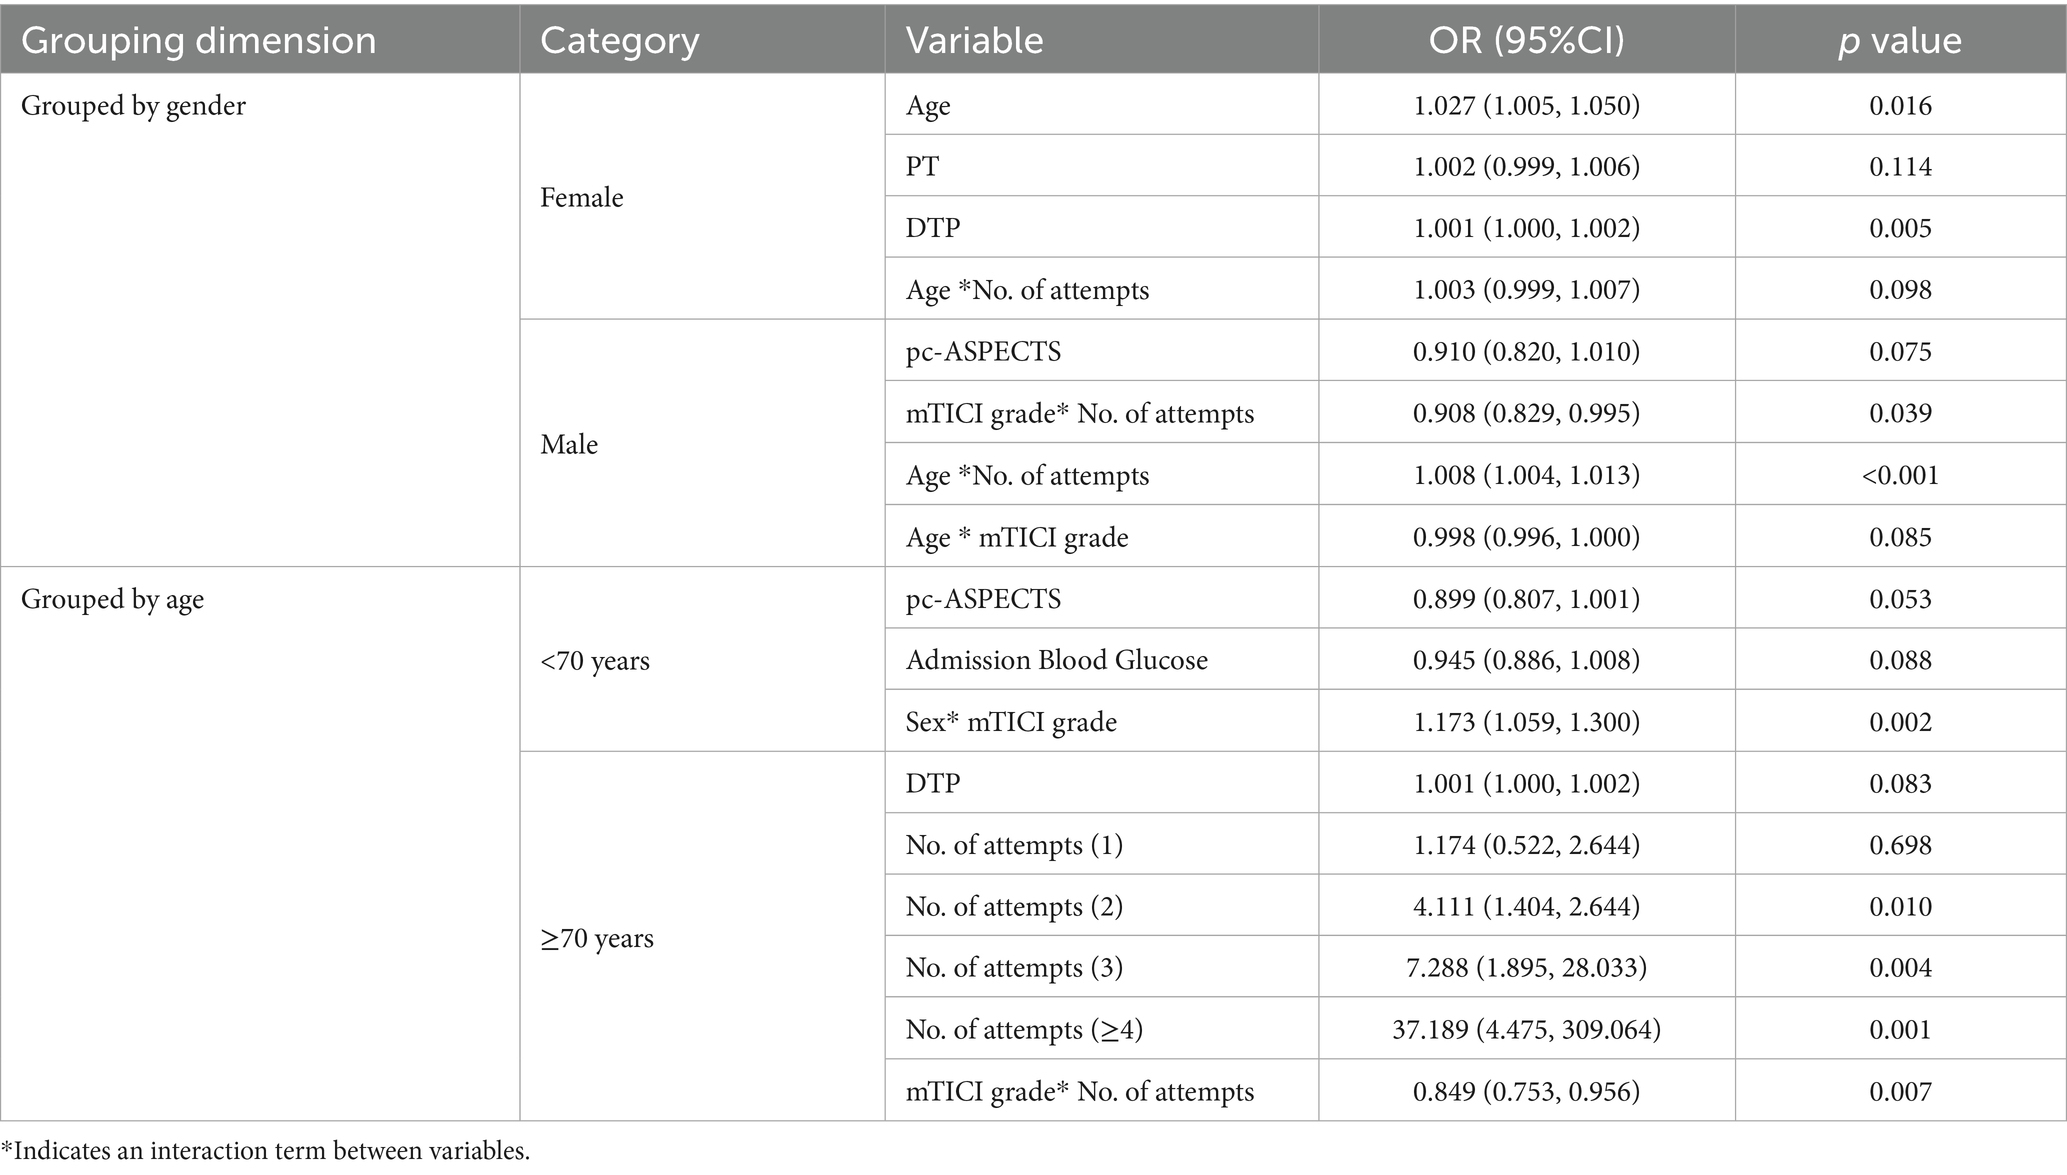Select the "<70 years" category cell

click(x=595, y=661)
